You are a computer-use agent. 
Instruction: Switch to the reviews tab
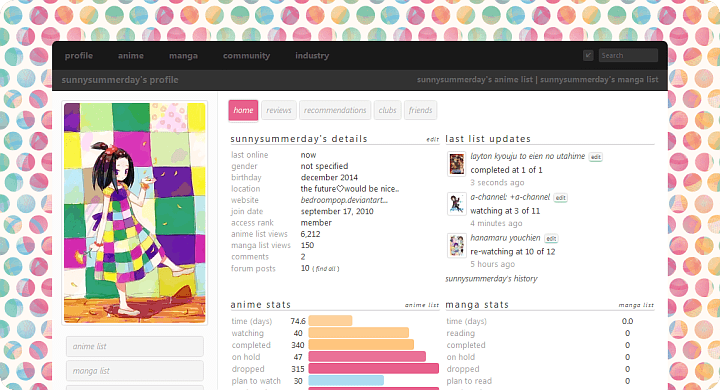[x=279, y=110]
